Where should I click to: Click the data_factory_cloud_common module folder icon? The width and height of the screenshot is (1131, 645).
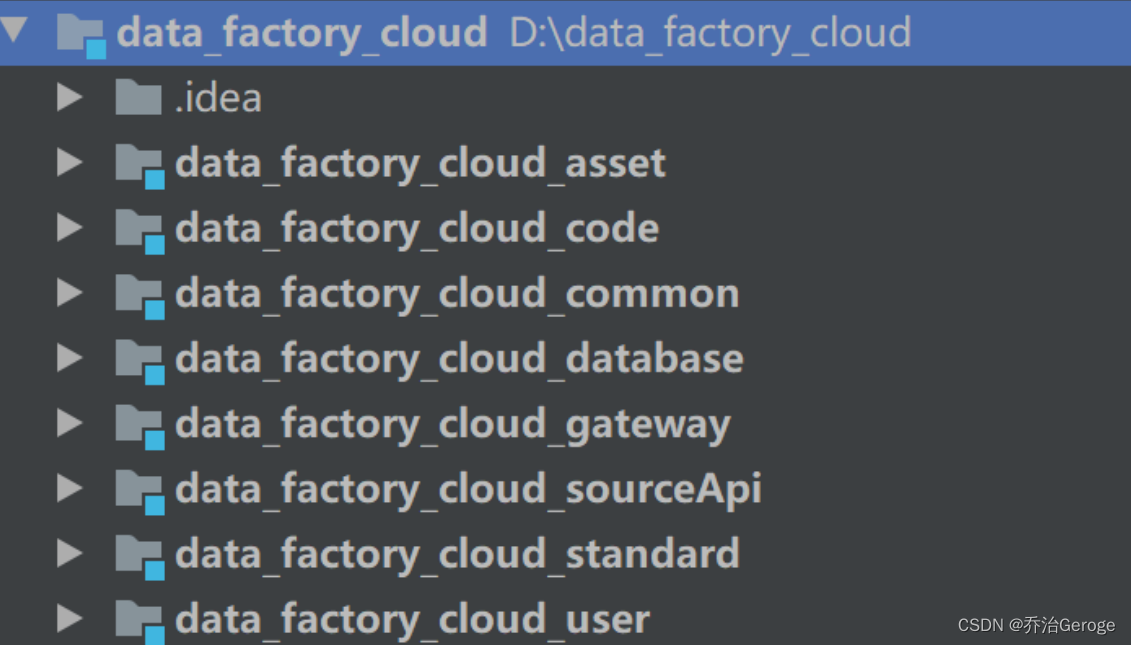coord(141,293)
